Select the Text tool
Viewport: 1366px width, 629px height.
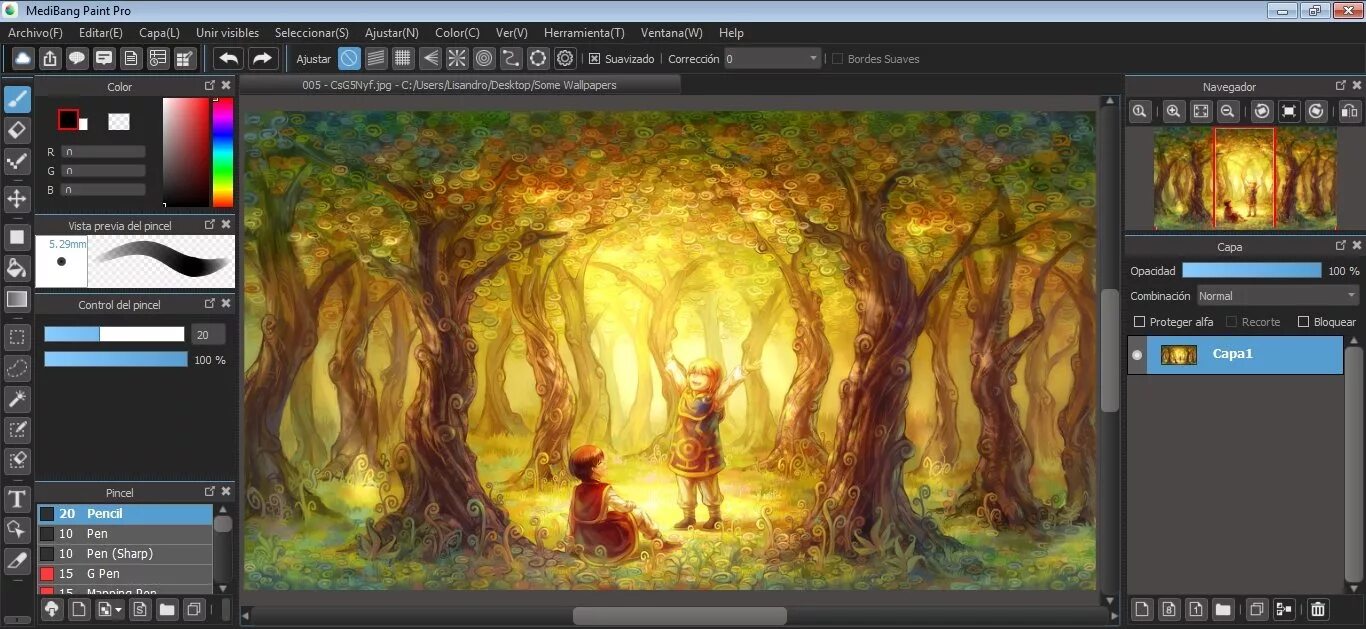click(17, 499)
